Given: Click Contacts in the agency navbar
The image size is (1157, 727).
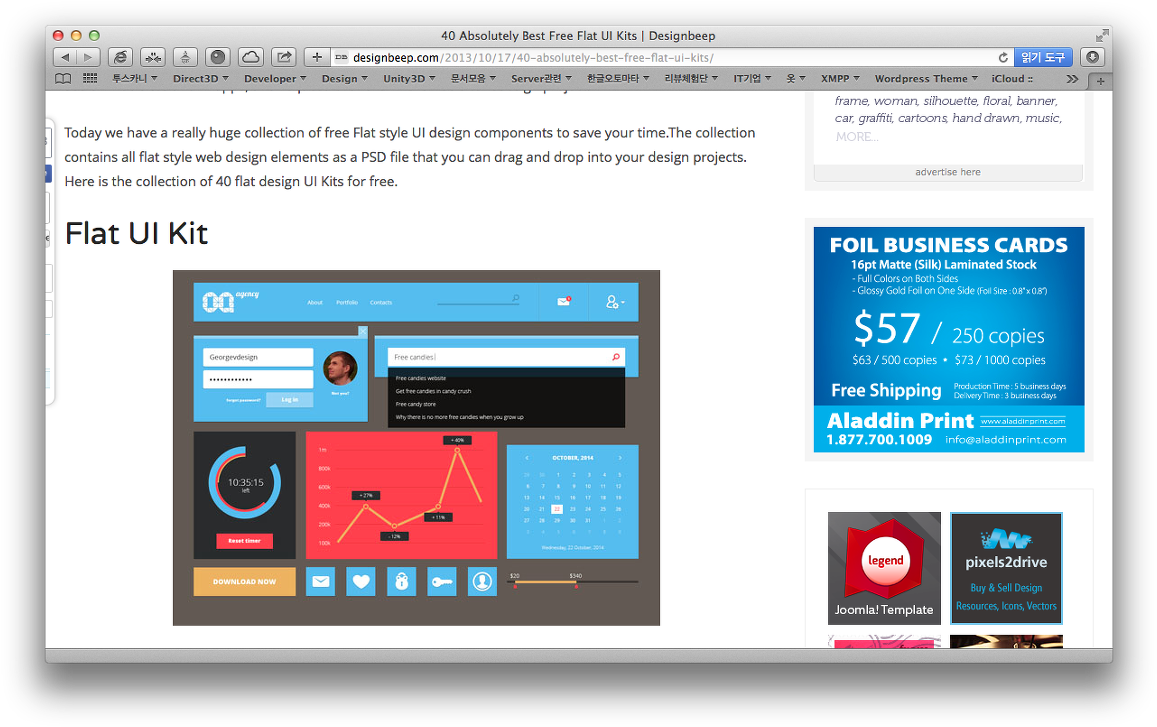Looking at the screenshot, I should point(381,302).
